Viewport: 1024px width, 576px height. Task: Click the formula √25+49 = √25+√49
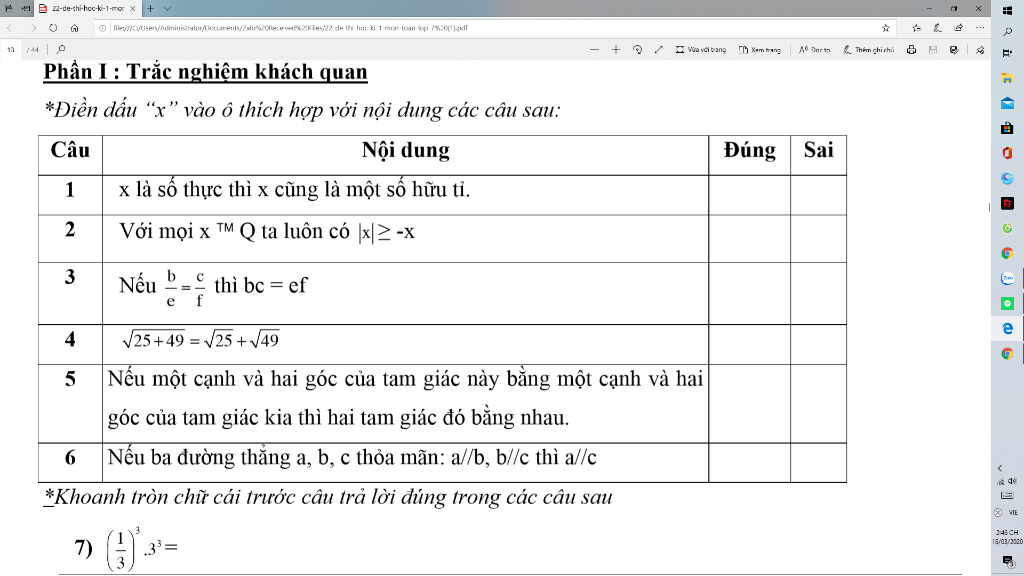point(200,340)
